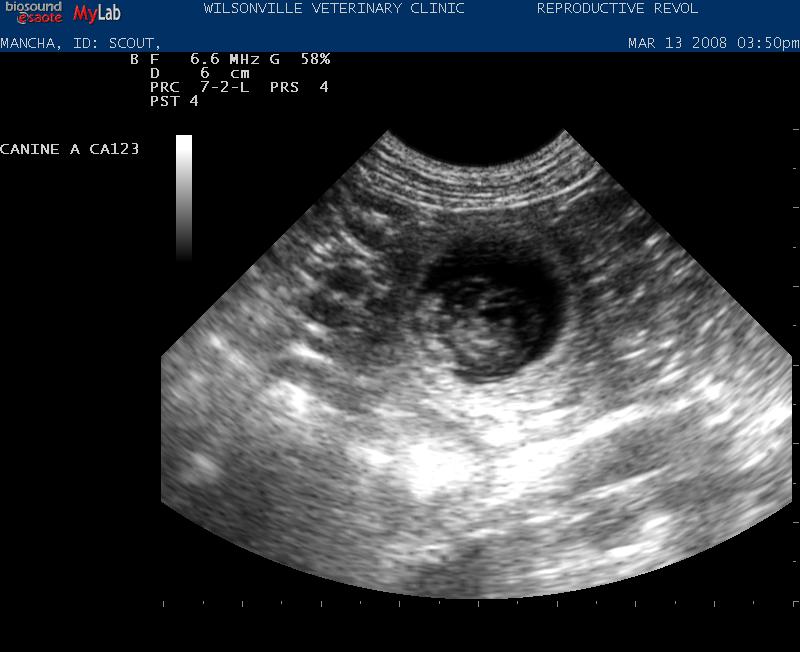The height and width of the screenshot is (652, 800).
Task: Click the 'PRC 7-2-L' setting
Action: 199,87
